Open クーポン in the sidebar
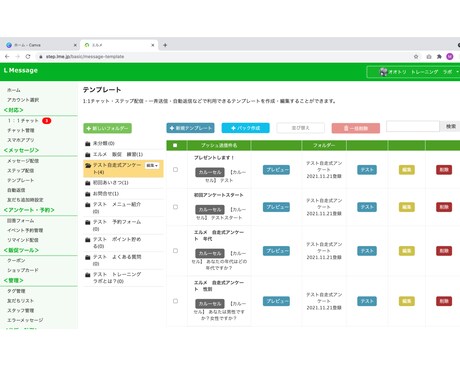This screenshot has height=380, width=460. [16, 260]
